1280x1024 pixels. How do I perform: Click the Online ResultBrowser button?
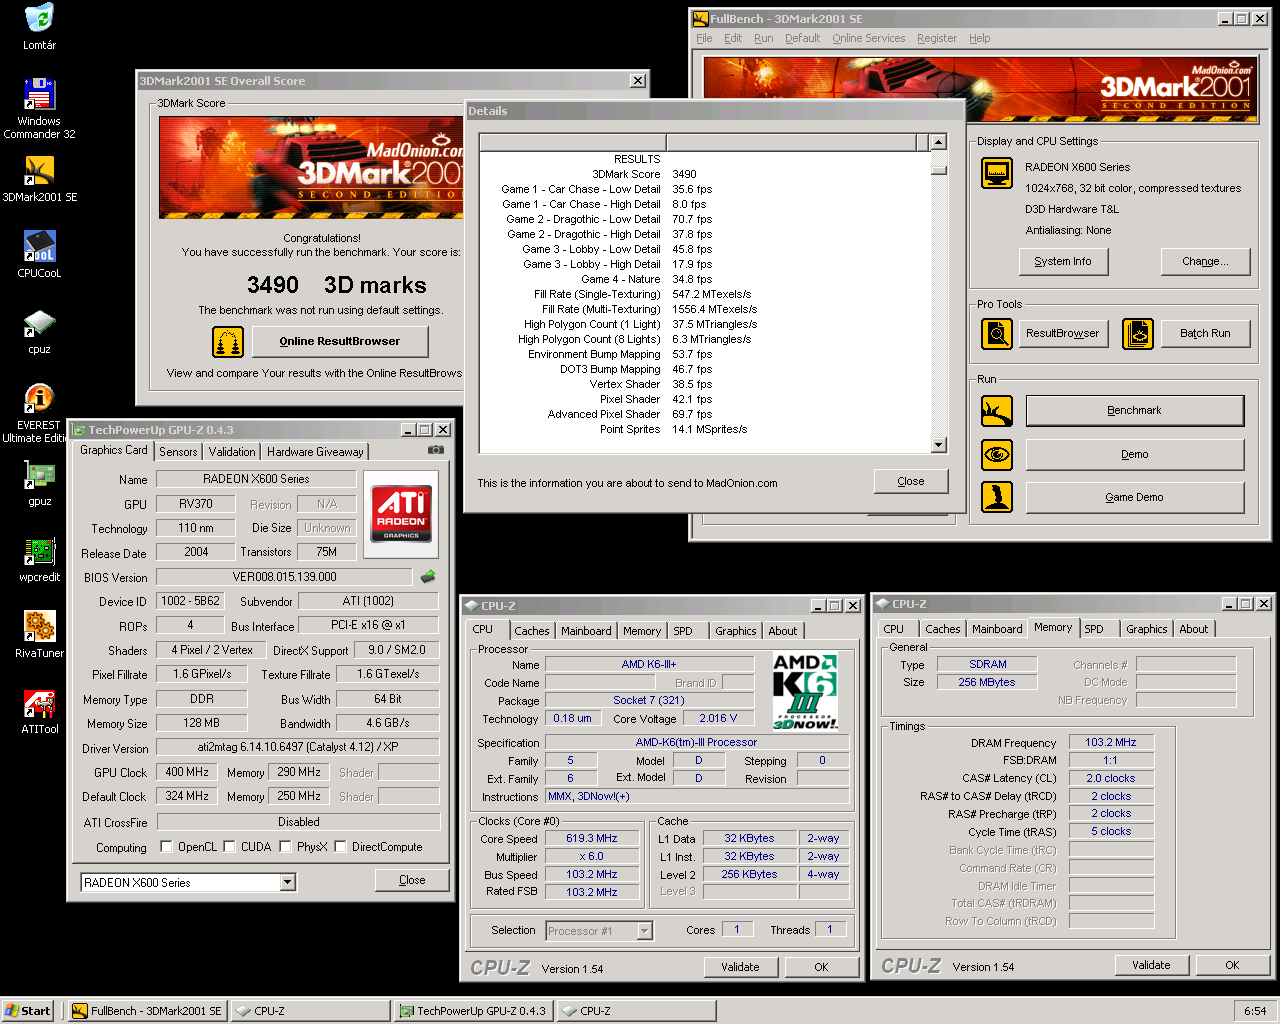tap(339, 341)
